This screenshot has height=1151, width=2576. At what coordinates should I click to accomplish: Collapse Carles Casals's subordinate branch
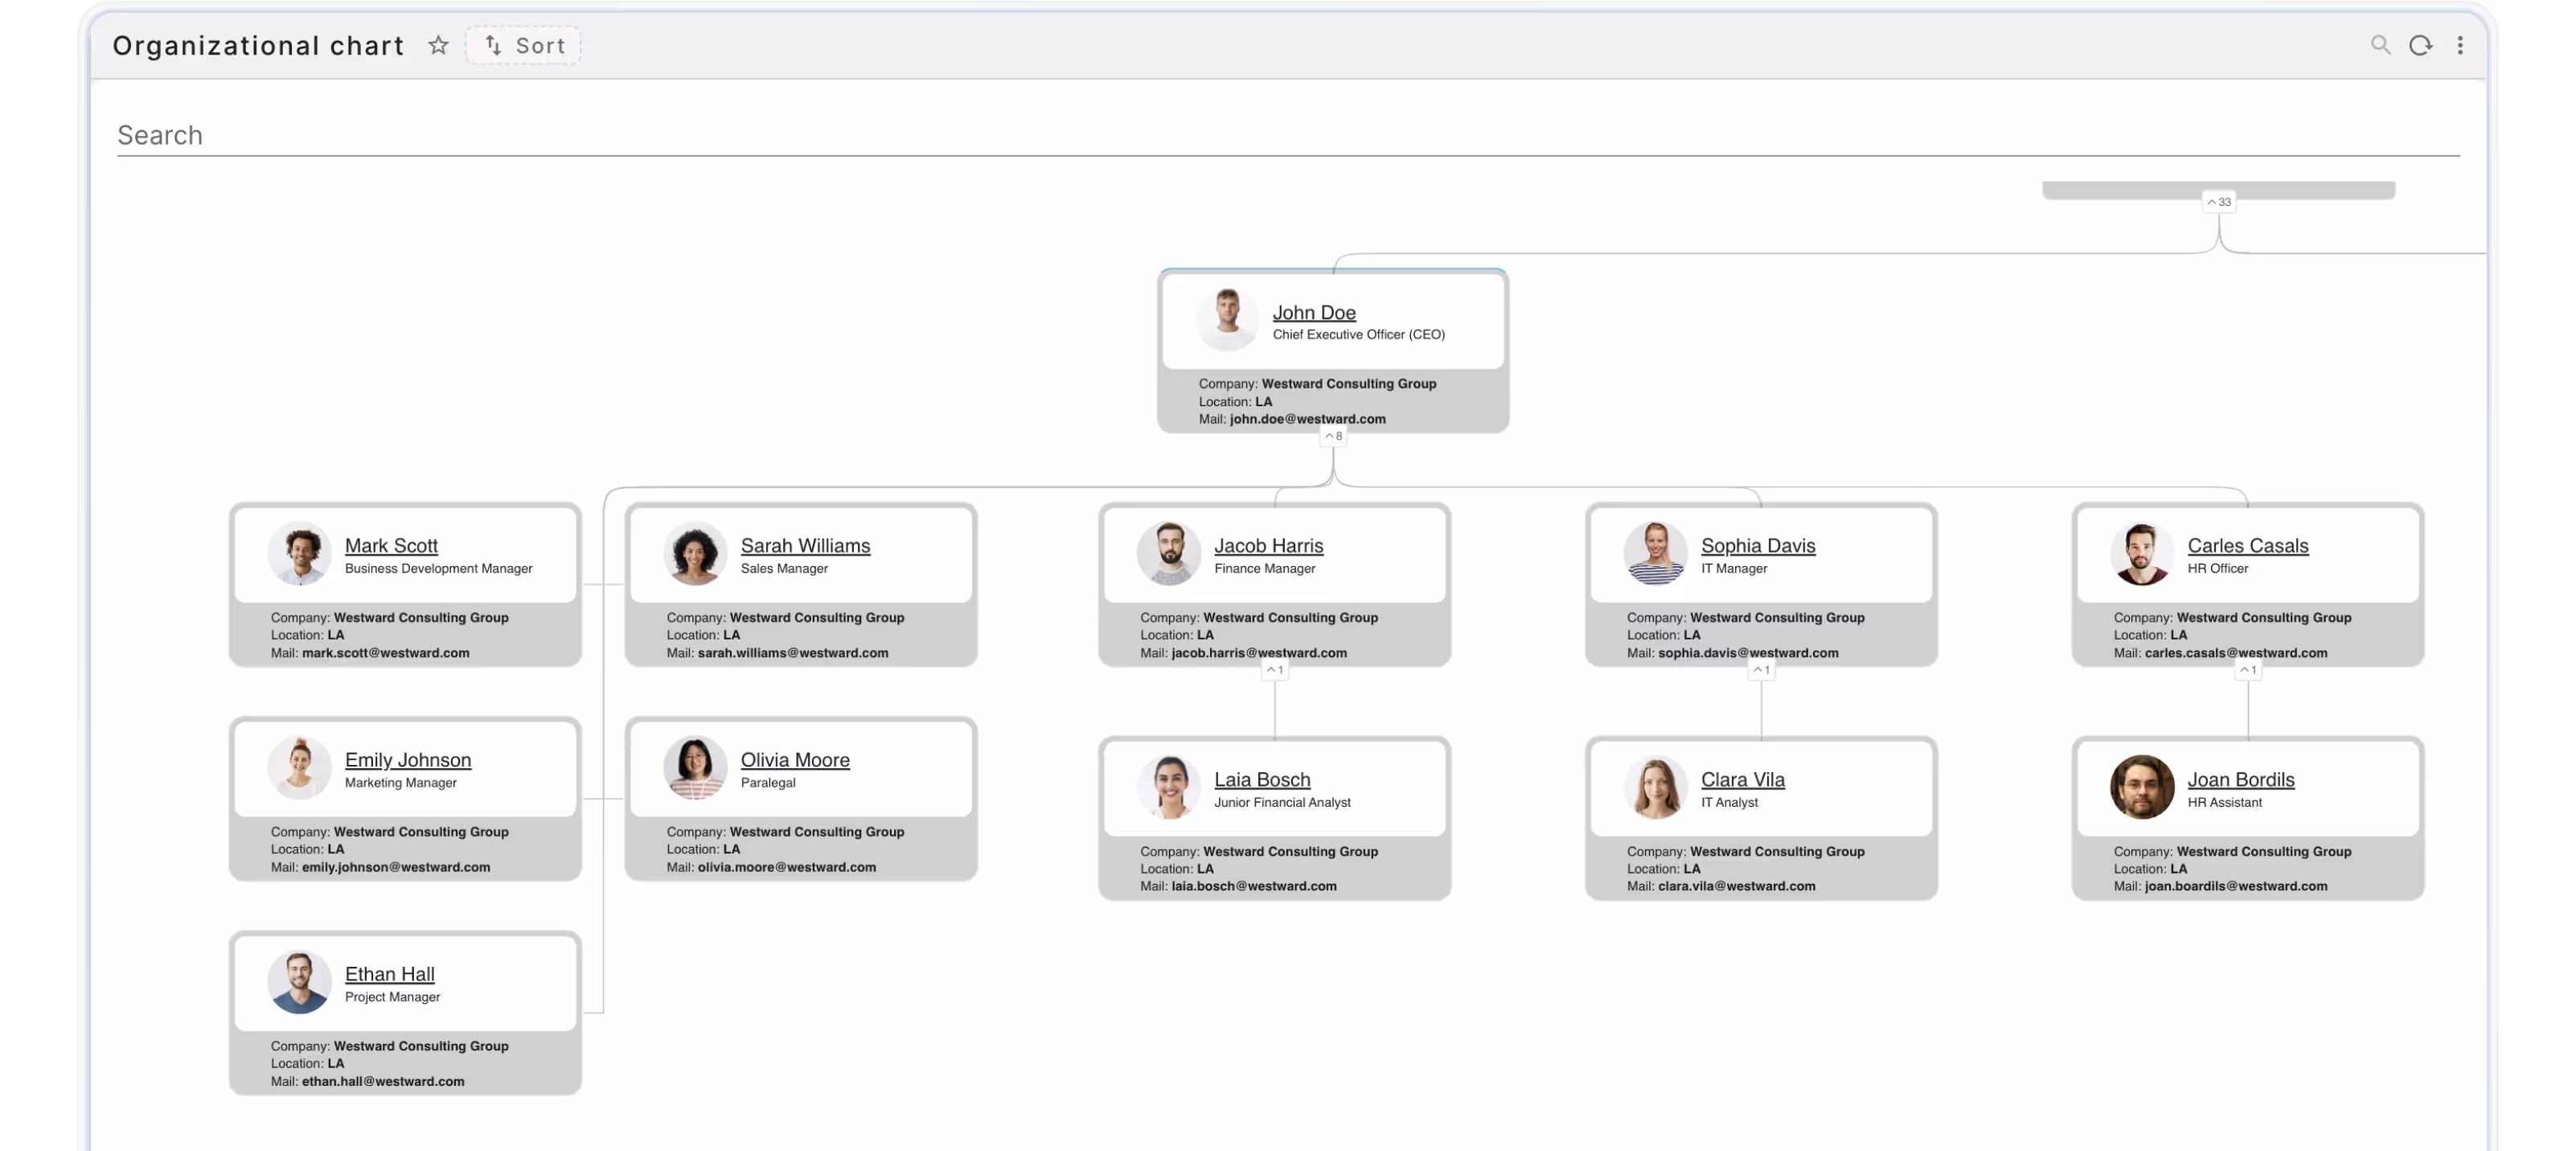pos(2247,669)
